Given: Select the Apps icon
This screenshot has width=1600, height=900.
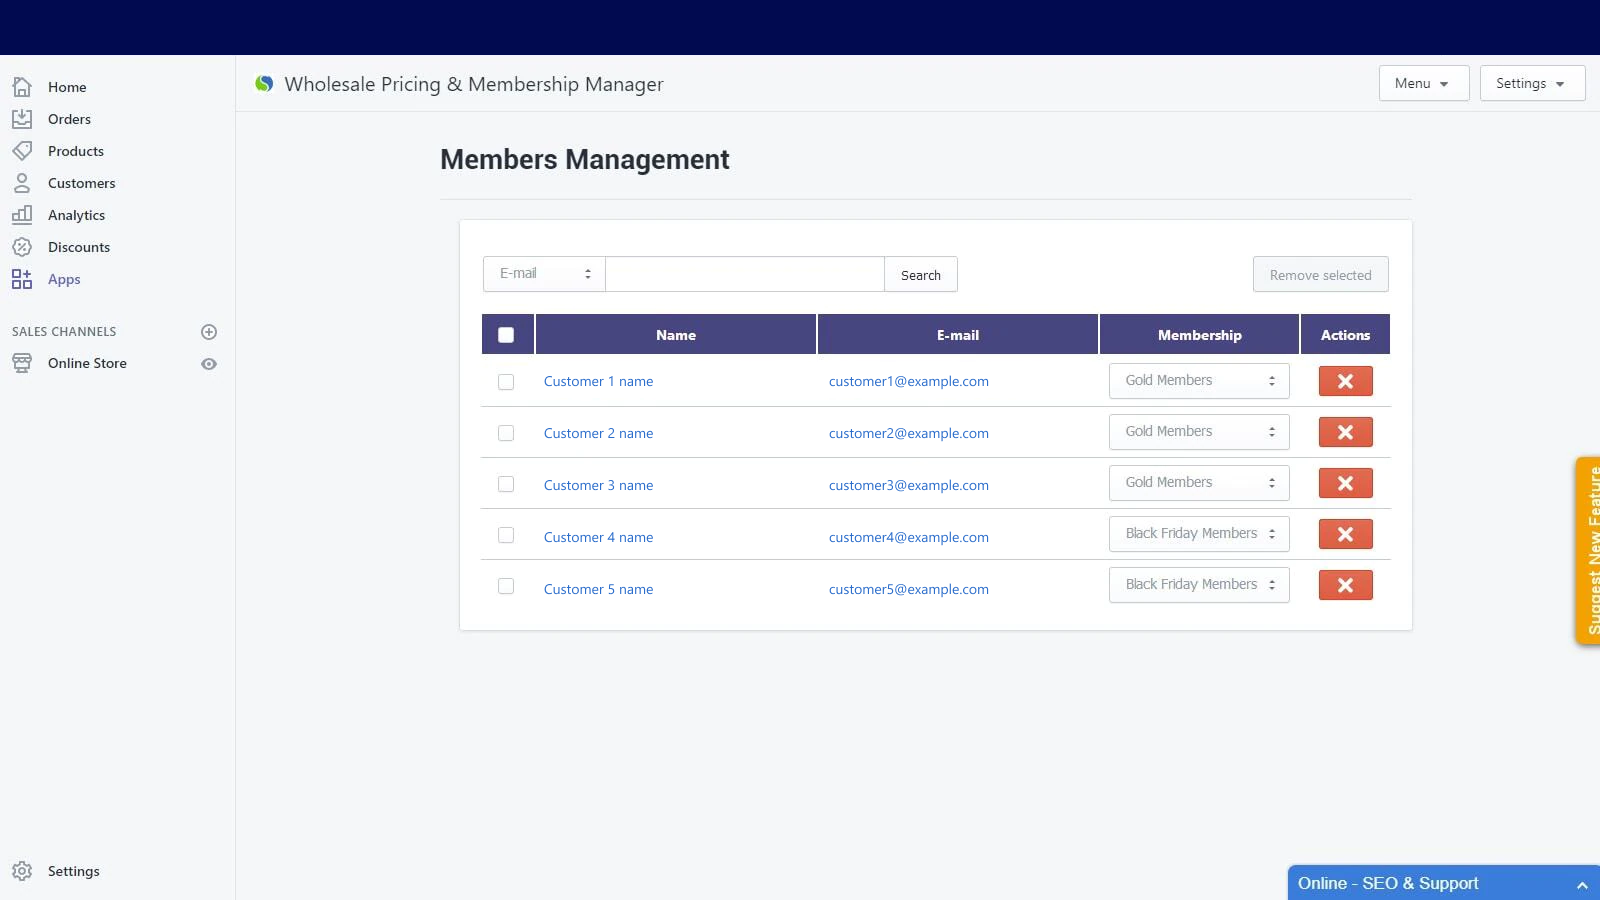Looking at the screenshot, I should [x=22, y=279].
